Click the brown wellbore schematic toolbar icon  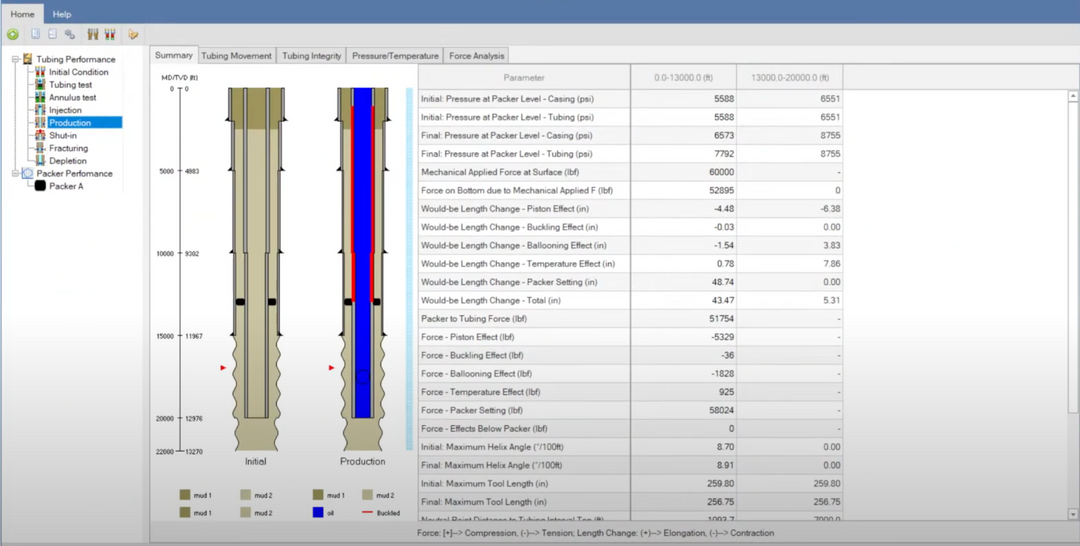pos(93,34)
